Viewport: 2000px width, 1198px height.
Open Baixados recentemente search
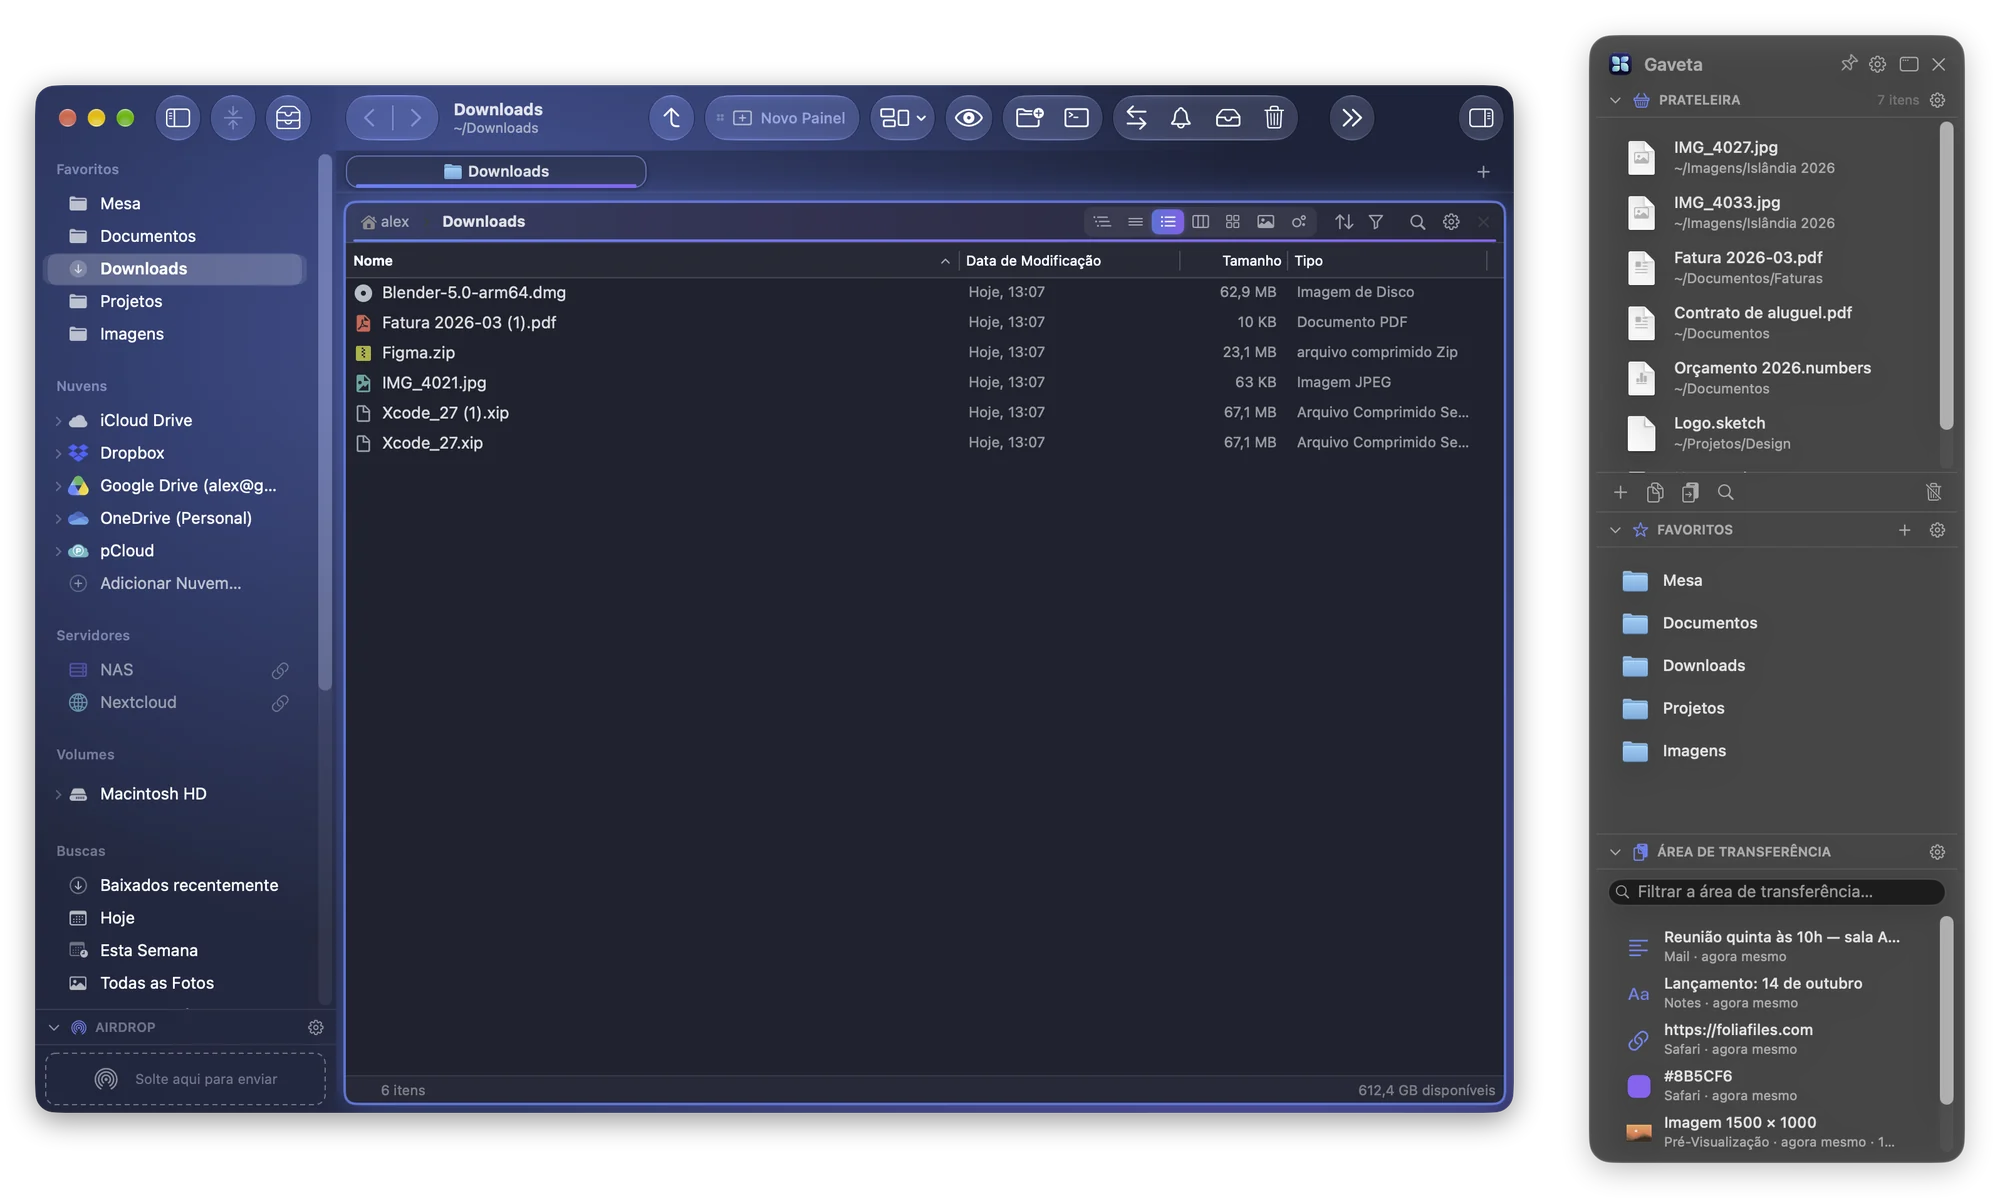(189, 885)
